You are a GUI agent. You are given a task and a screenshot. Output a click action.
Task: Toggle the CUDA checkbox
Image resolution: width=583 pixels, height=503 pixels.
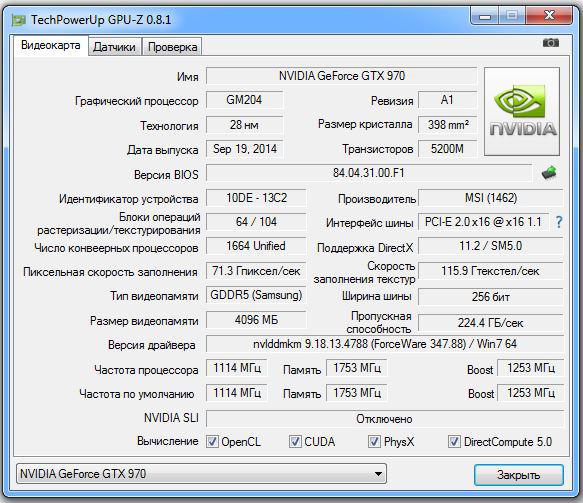pyautogui.click(x=295, y=441)
